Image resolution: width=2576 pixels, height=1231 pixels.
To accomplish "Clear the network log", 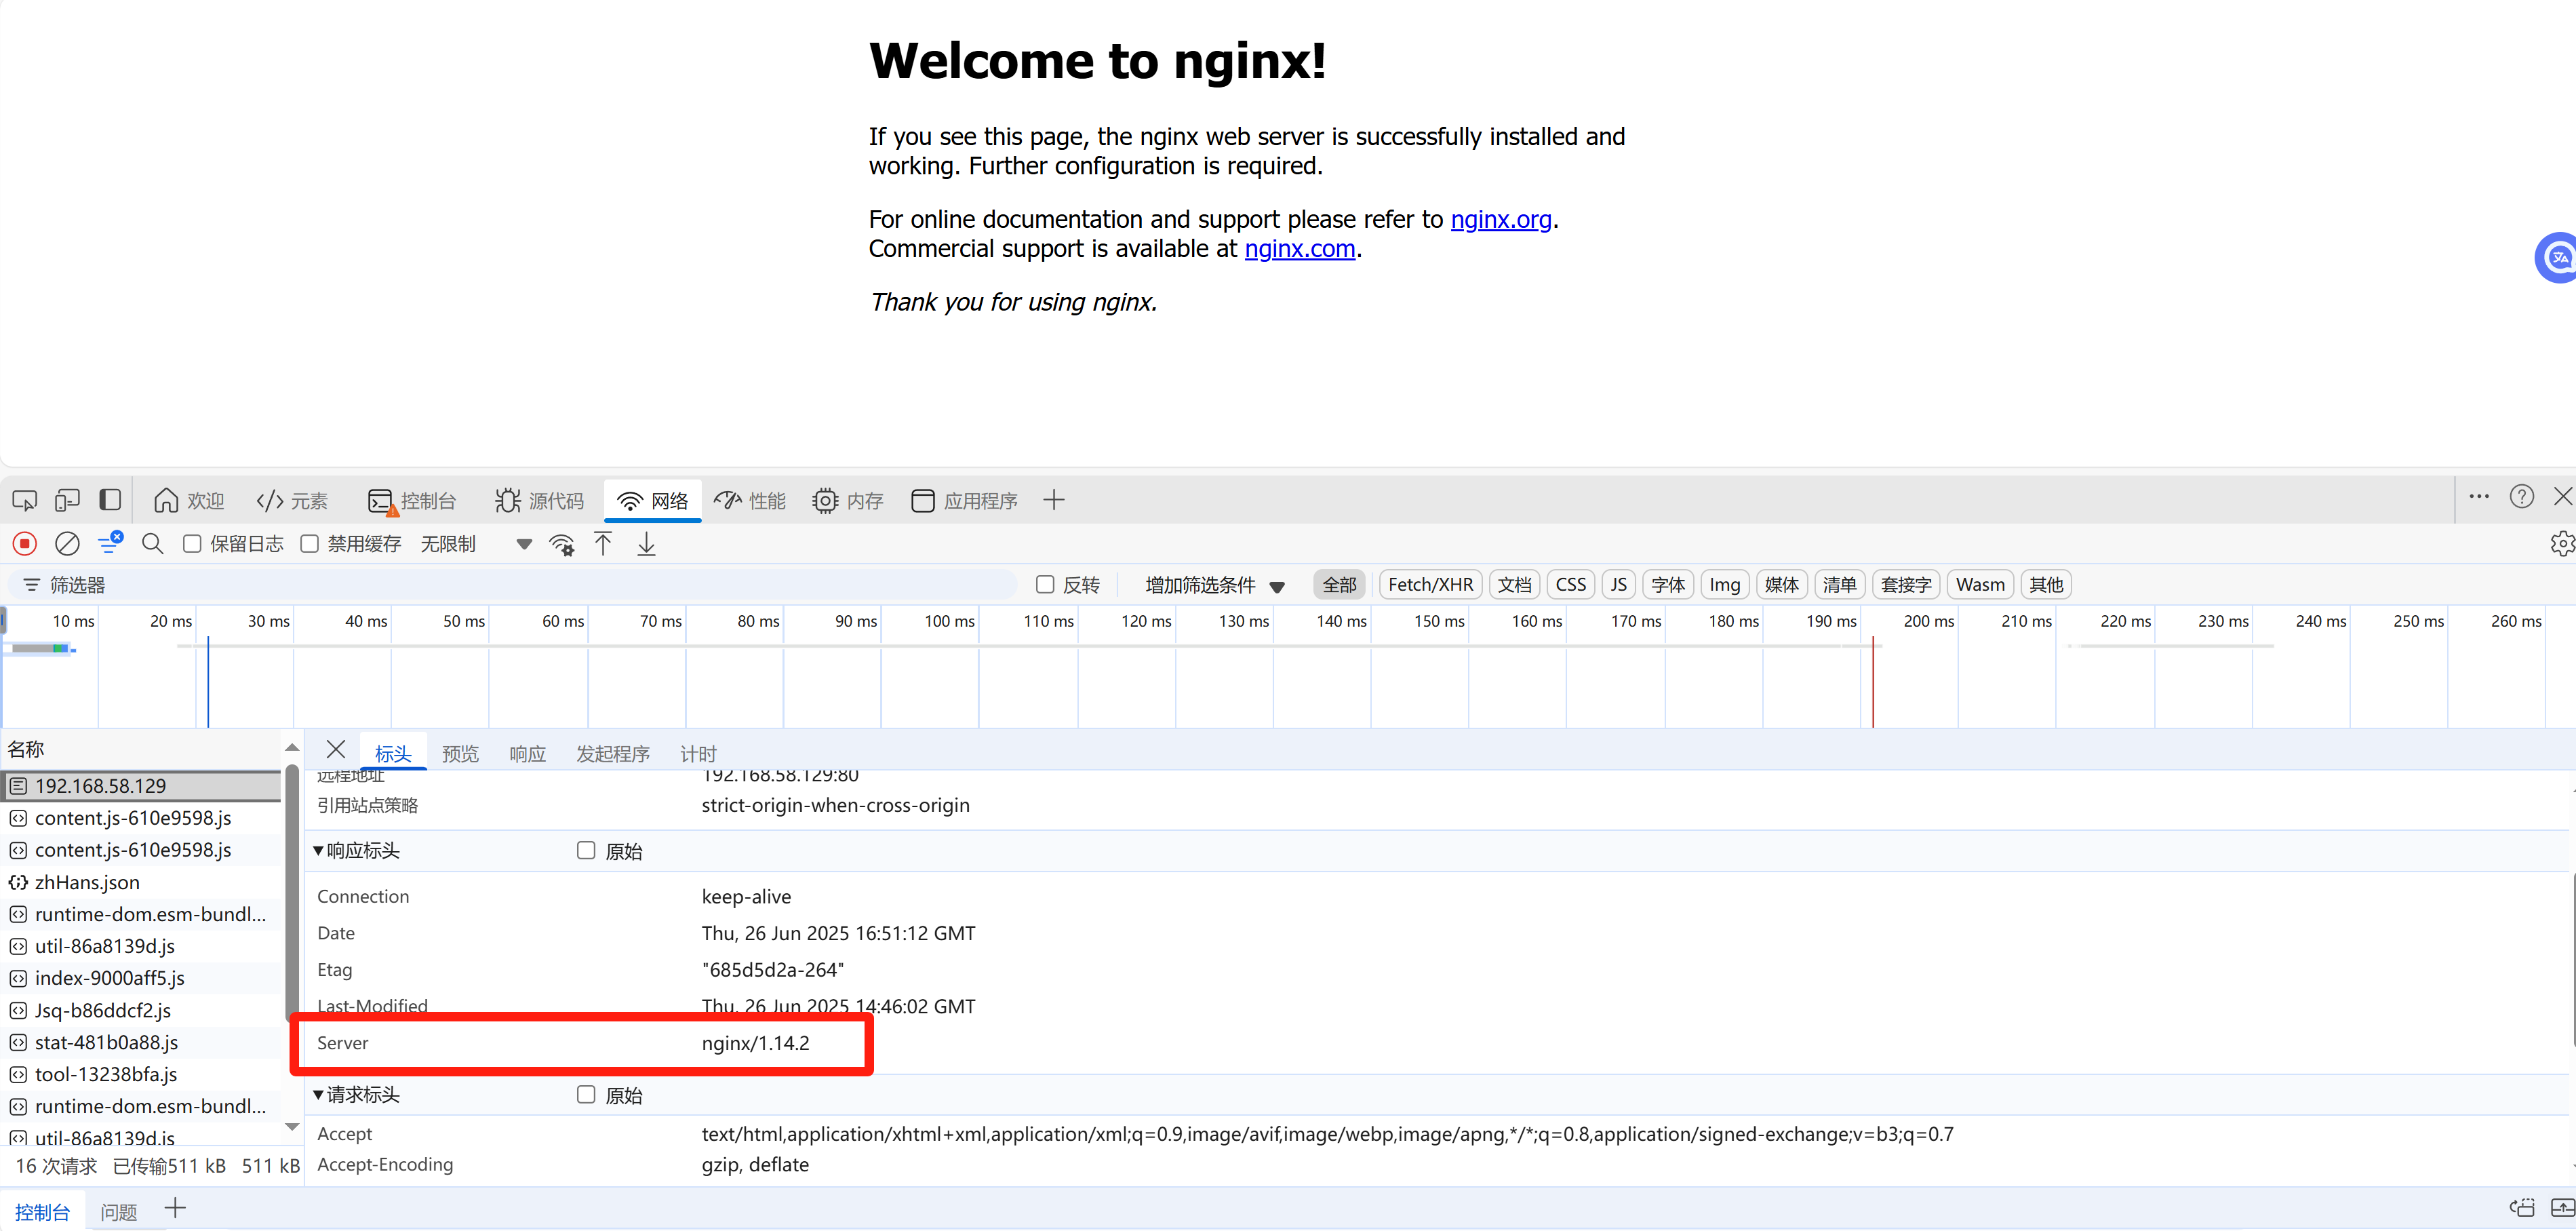I will [x=67, y=543].
